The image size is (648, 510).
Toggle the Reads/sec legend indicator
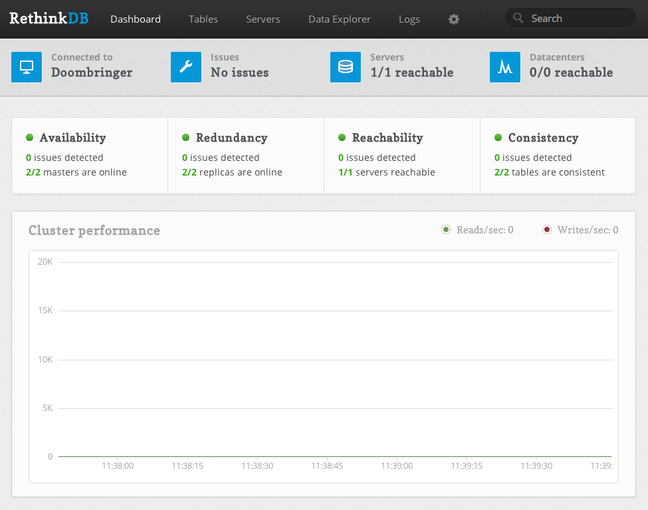click(446, 229)
